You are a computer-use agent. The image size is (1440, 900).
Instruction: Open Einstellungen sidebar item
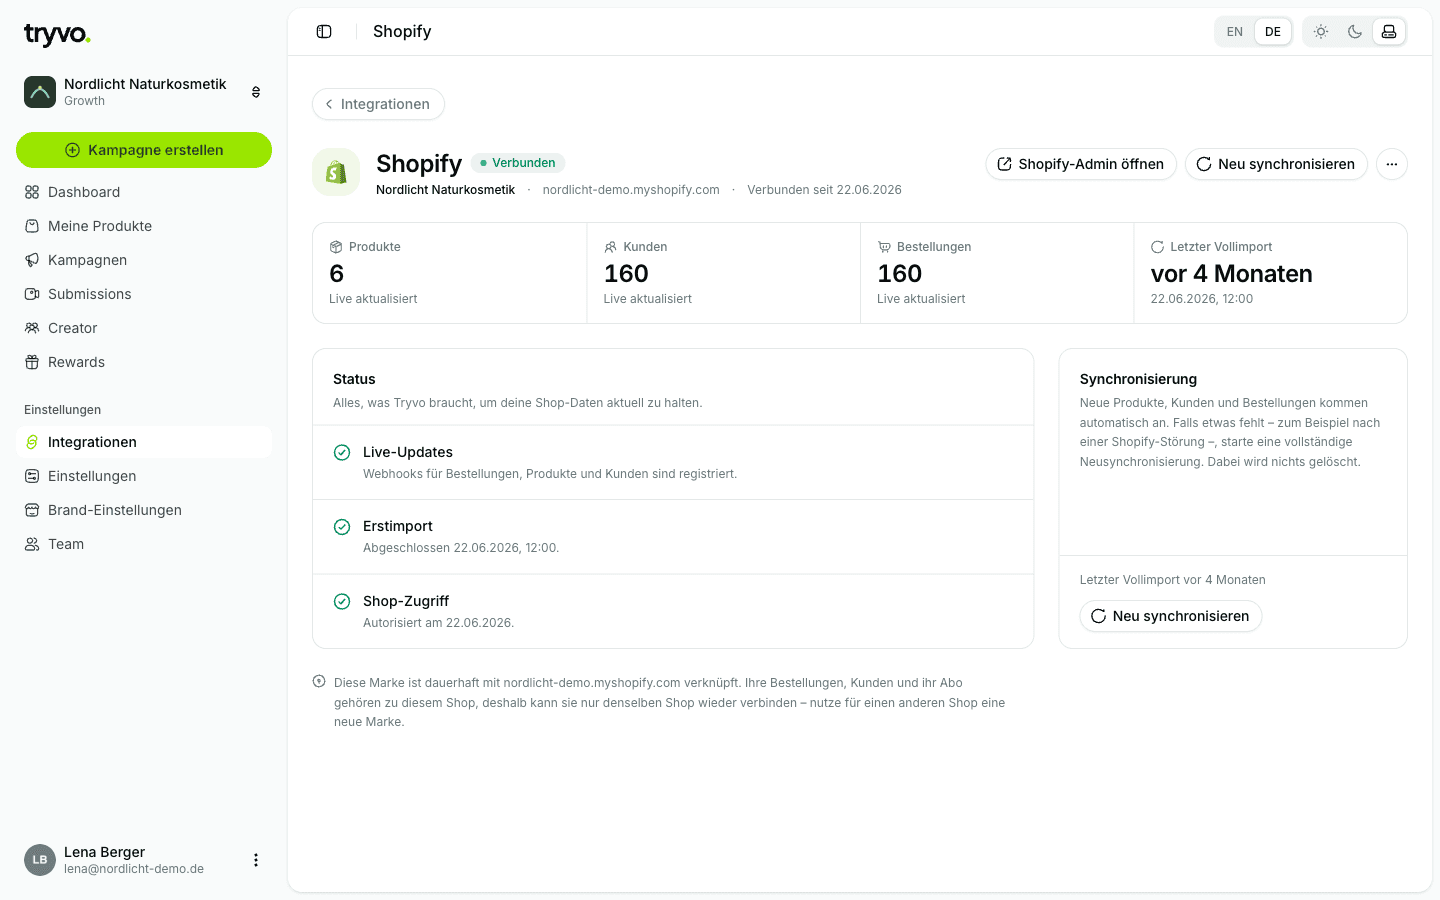tap(144, 476)
